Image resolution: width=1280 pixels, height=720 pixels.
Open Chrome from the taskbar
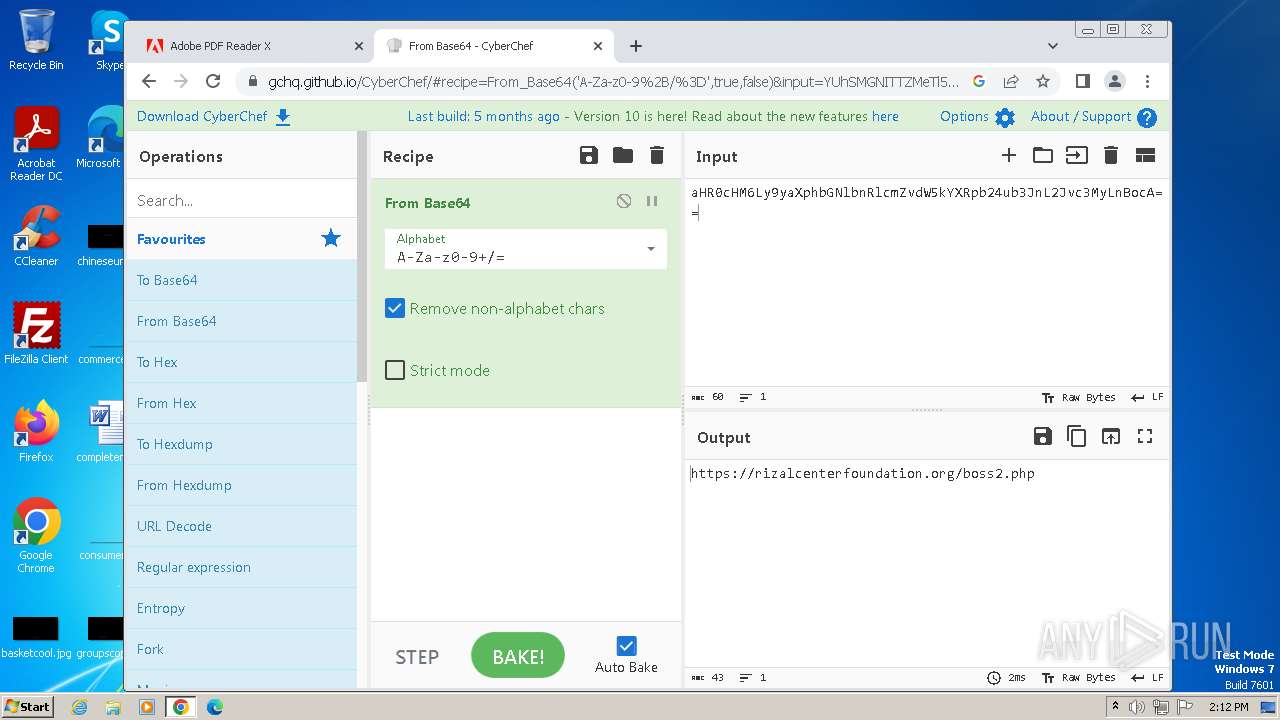[x=181, y=707]
